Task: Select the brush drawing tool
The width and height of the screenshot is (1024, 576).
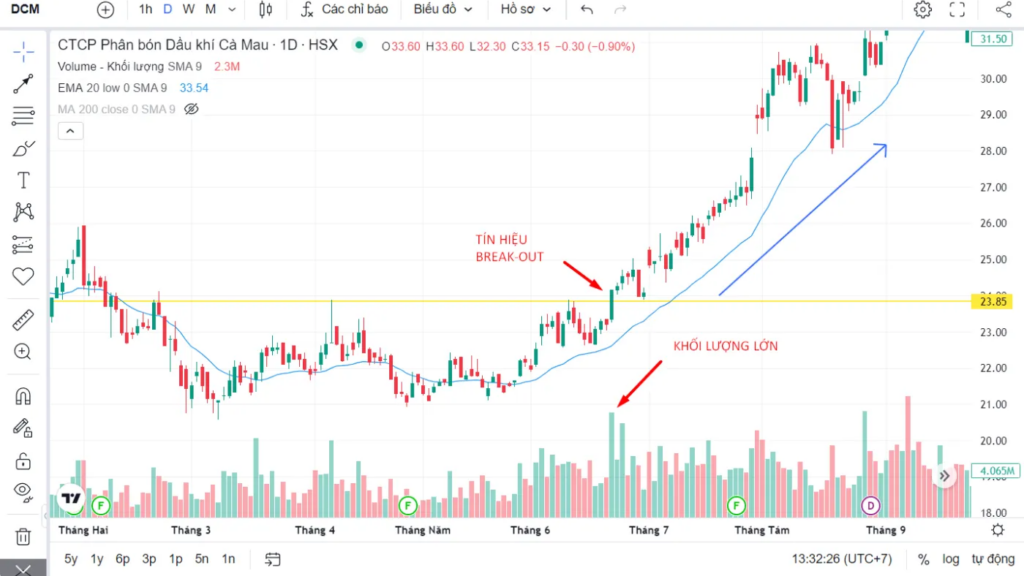Action: (x=23, y=148)
